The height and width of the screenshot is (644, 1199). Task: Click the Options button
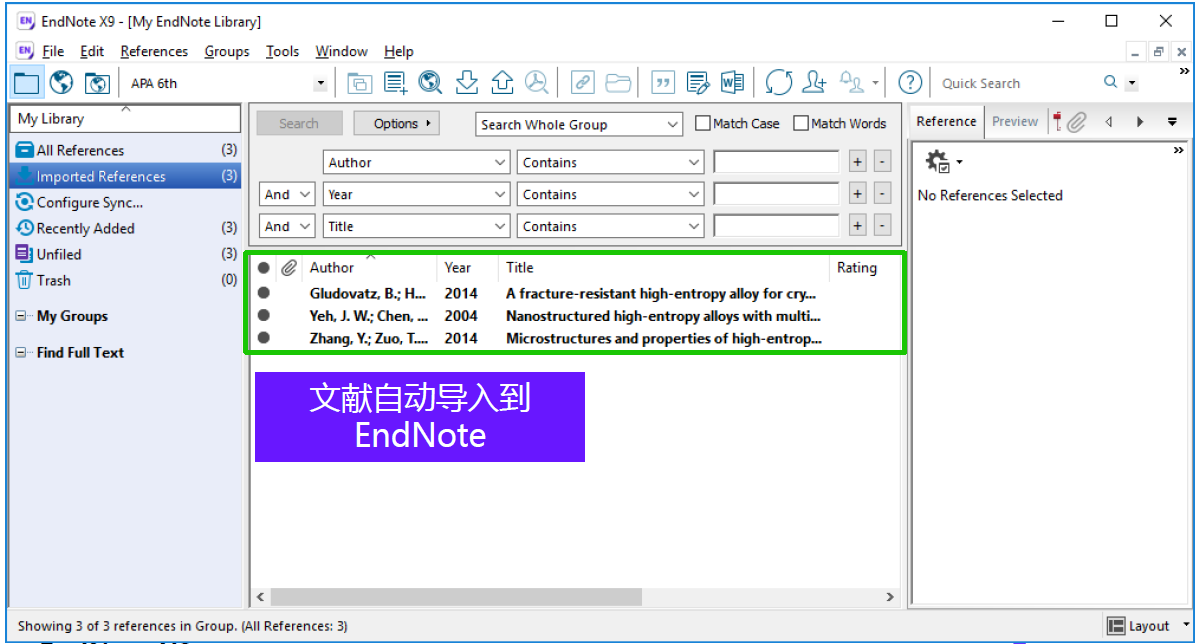click(396, 123)
